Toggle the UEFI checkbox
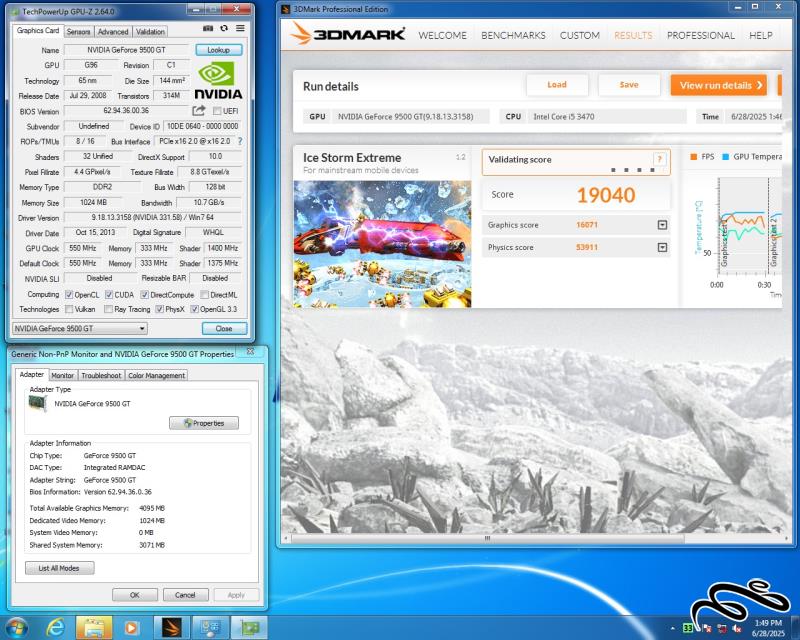This screenshot has height=640, width=800. click(217, 111)
